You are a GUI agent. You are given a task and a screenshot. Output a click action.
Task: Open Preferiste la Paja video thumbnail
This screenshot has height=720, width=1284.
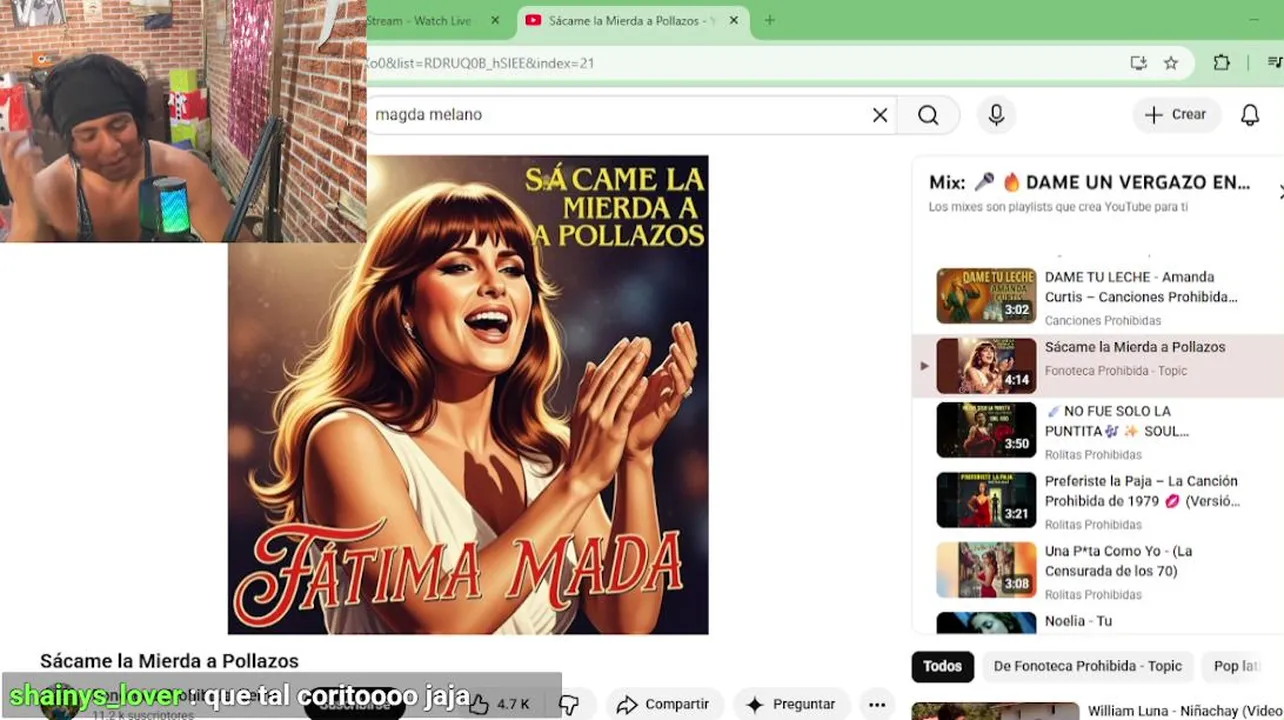[986, 500]
